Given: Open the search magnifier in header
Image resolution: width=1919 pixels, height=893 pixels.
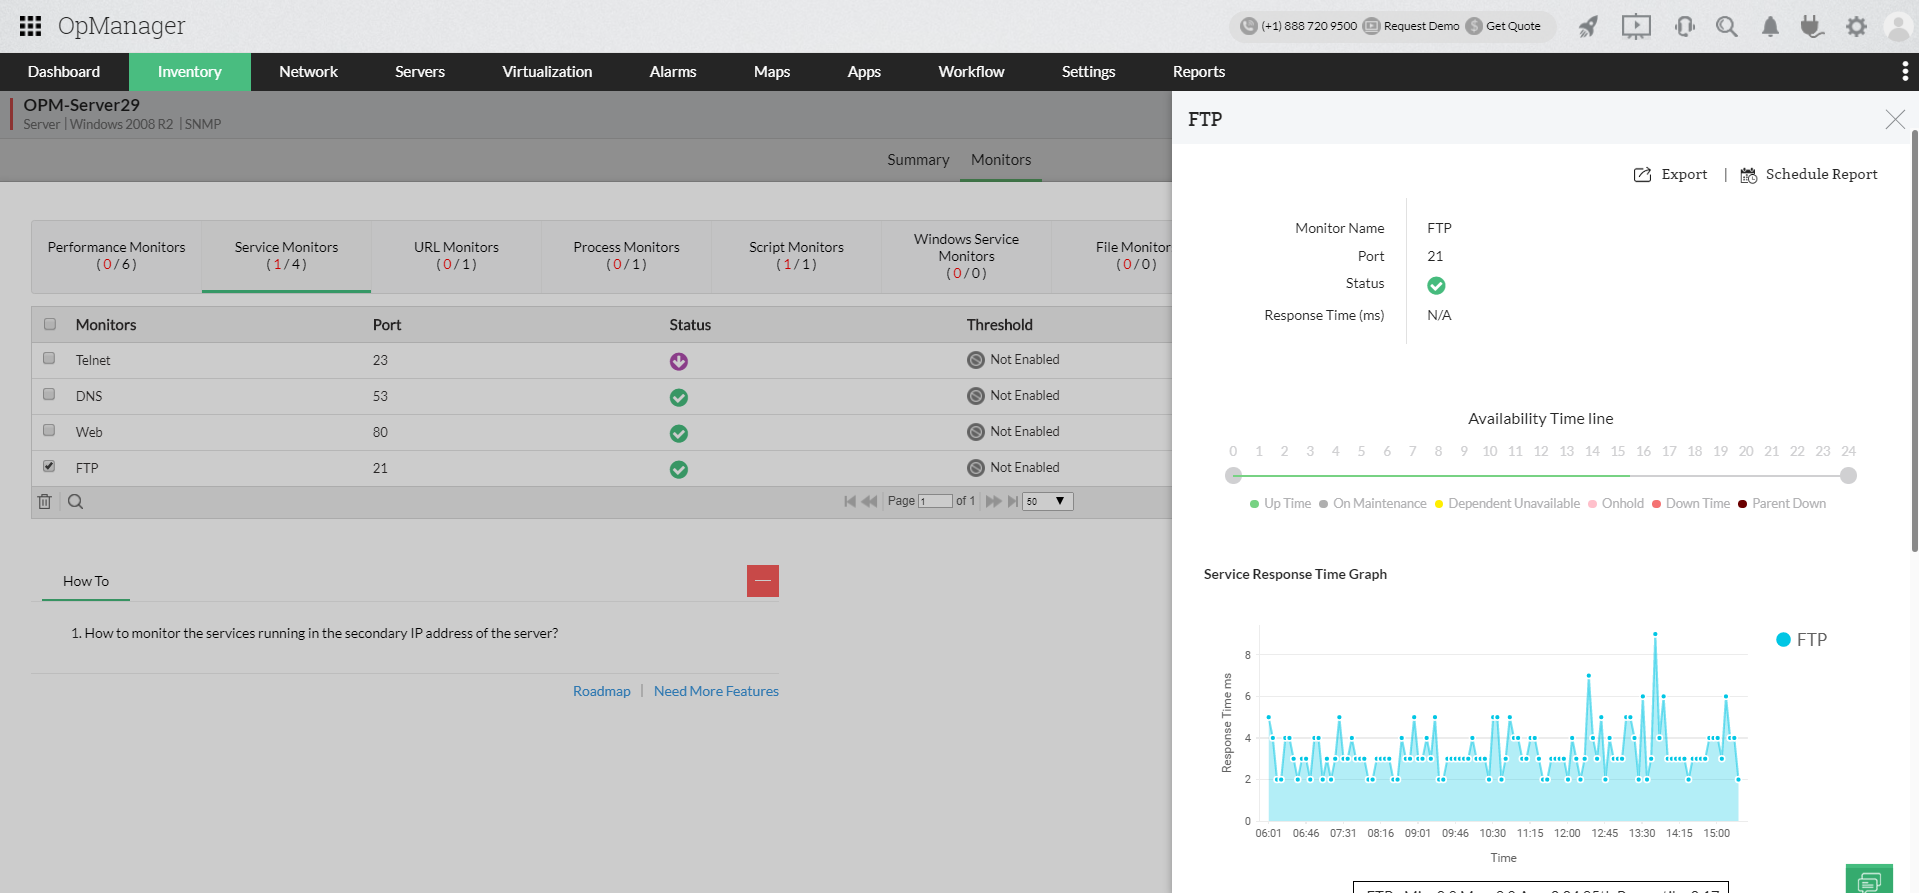Looking at the screenshot, I should (1727, 26).
